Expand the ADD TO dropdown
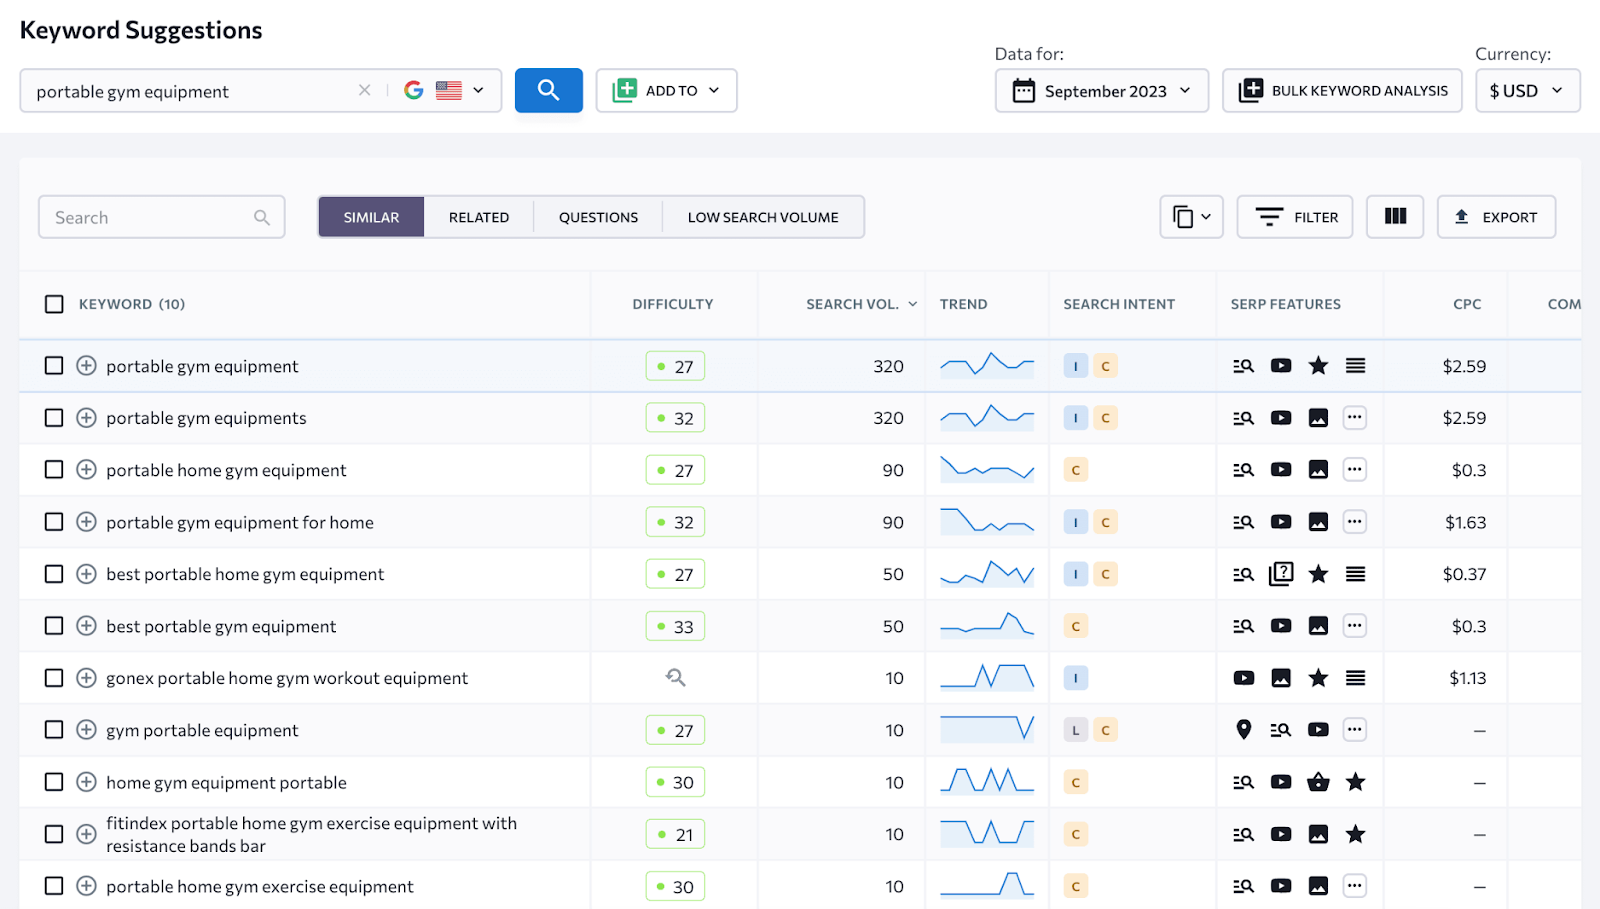 click(x=666, y=90)
